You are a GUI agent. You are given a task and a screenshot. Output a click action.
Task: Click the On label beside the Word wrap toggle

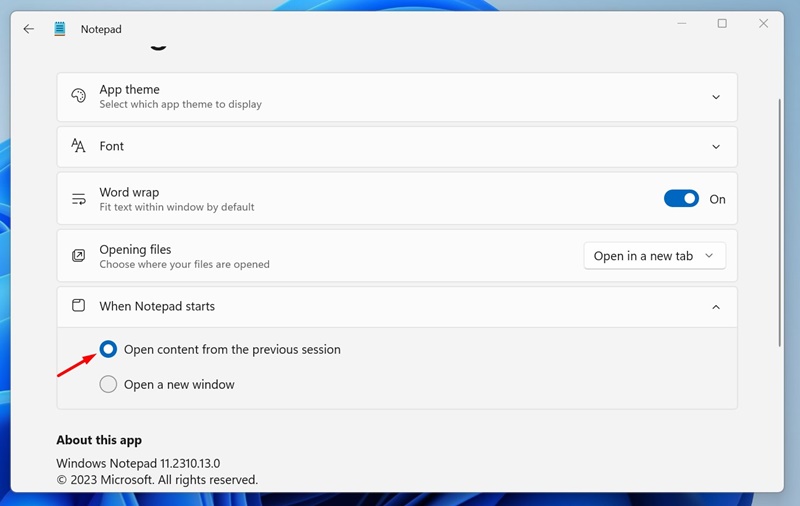[x=717, y=199]
